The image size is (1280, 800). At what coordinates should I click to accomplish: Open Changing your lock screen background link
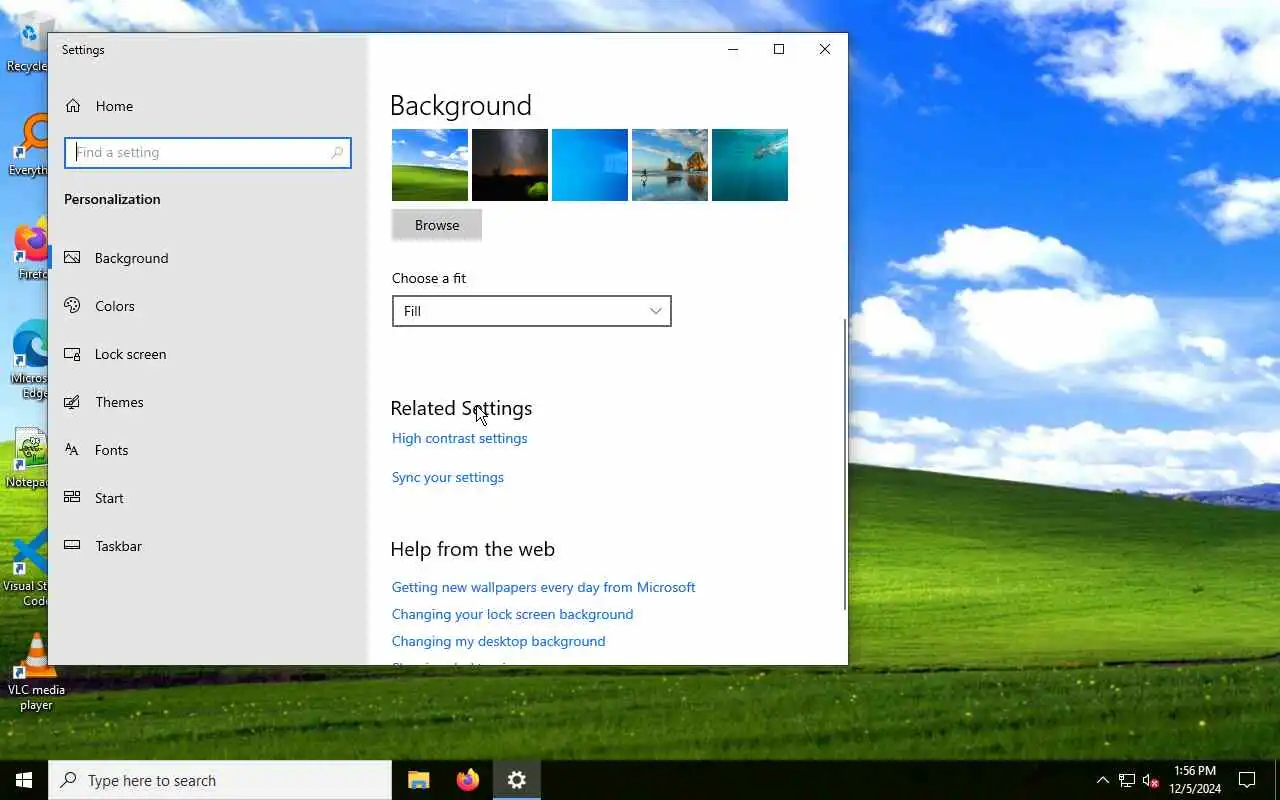(x=513, y=614)
